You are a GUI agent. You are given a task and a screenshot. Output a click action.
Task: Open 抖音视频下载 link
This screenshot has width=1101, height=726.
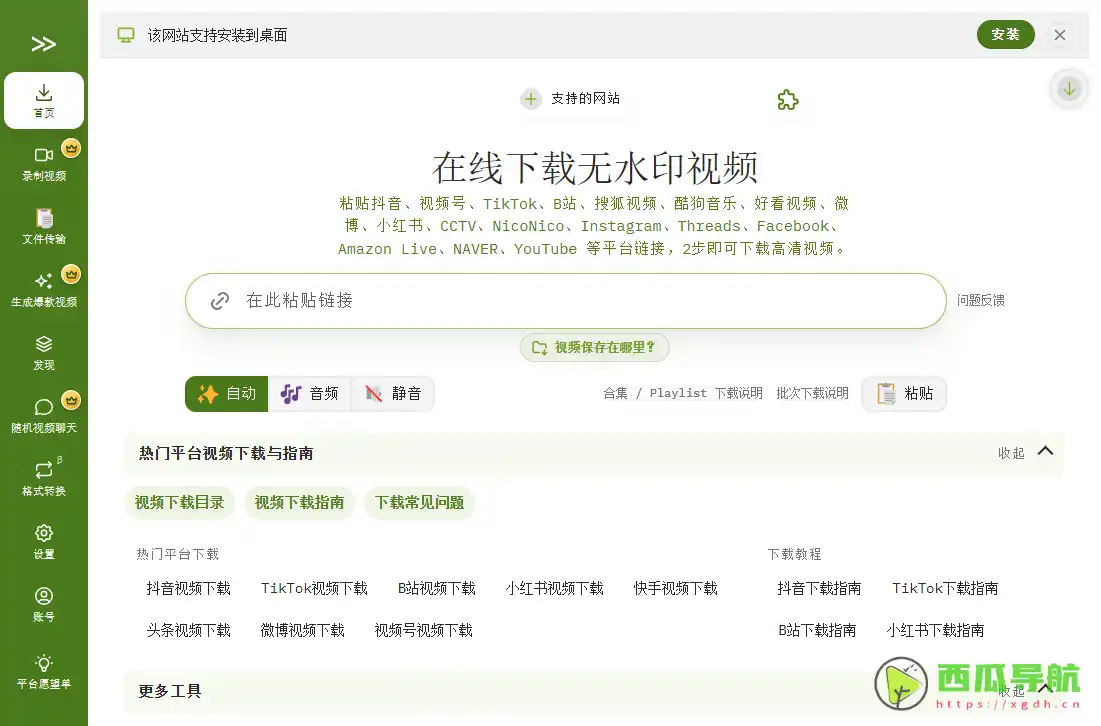click(188, 588)
